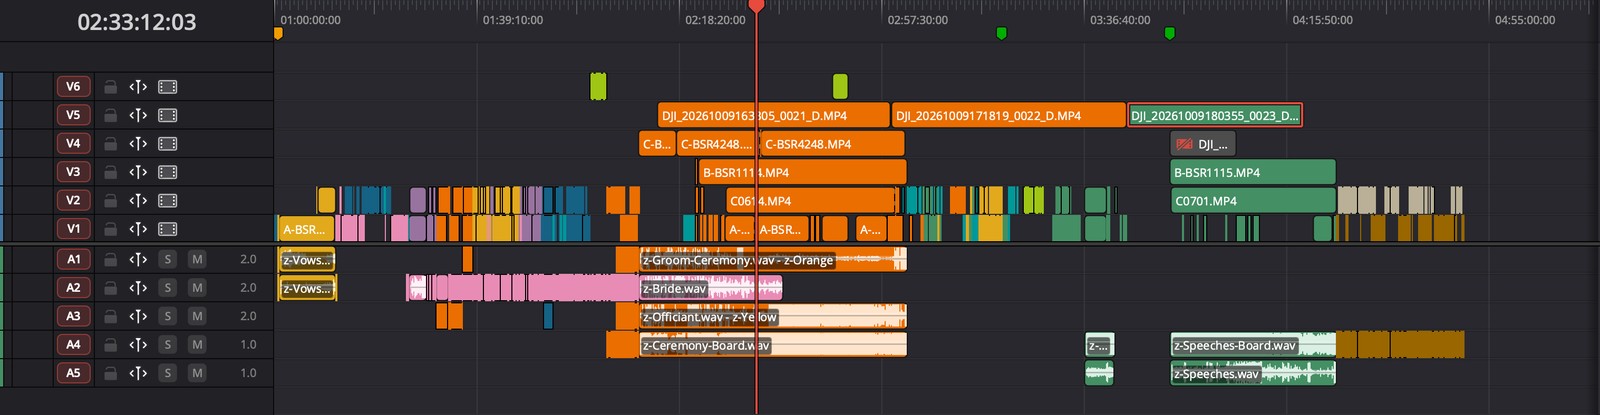1600x415 pixels.
Task: Disable video track V5 with filmstrip icon
Action: (168, 115)
